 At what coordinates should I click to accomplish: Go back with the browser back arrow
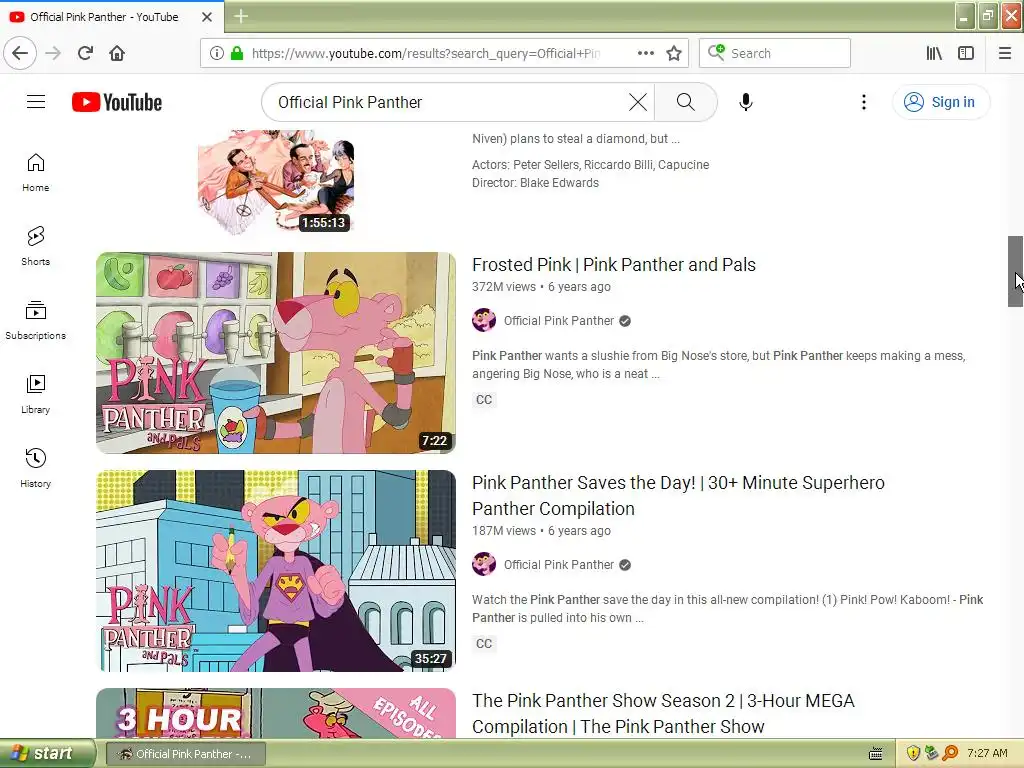(x=20, y=53)
